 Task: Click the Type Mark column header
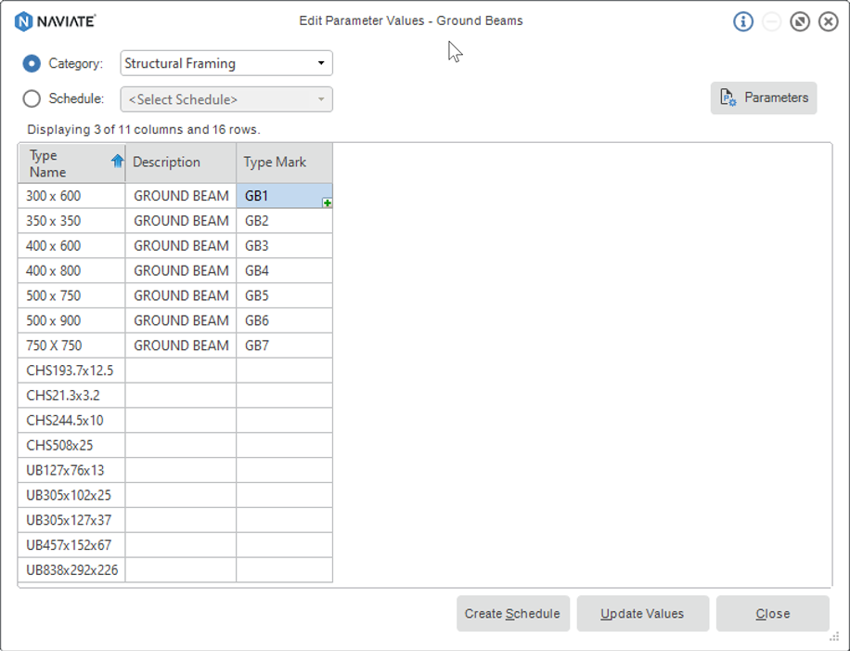pyautogui.click(x=284, y=162)
